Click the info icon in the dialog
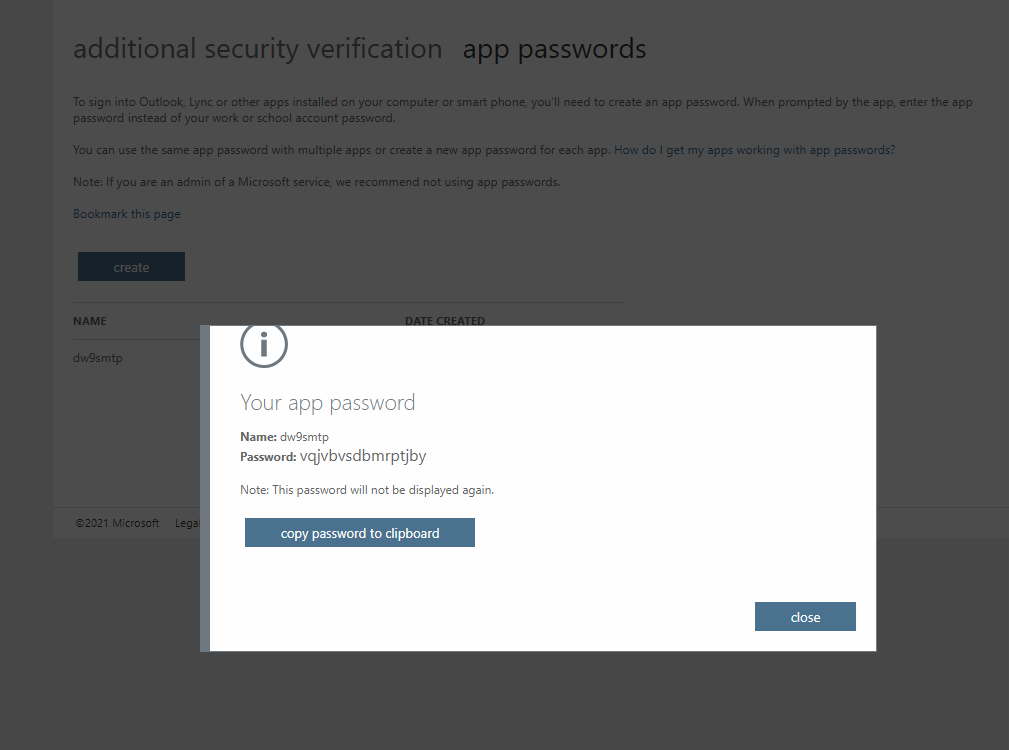Screen dimensions: 1009x750 264,346
